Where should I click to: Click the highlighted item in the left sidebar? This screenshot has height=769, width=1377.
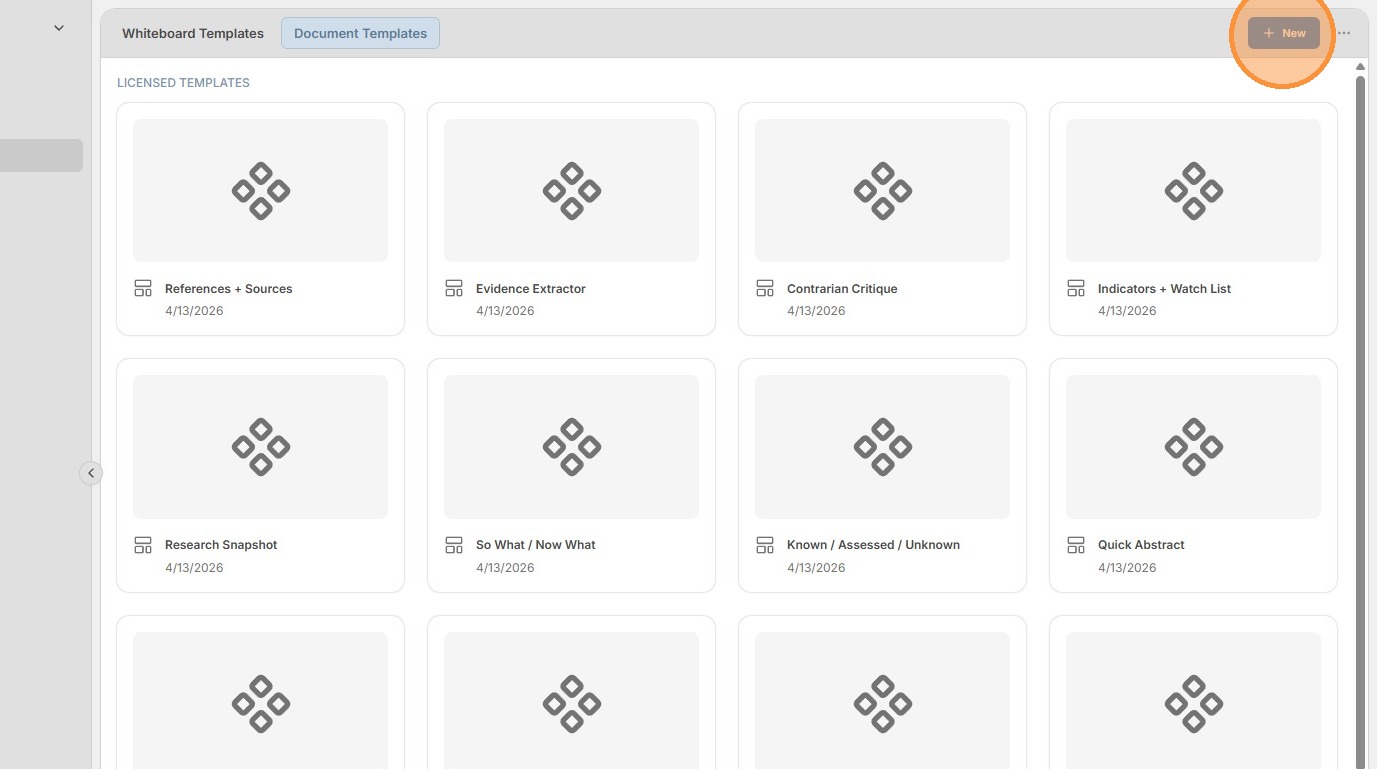point(41,155)
